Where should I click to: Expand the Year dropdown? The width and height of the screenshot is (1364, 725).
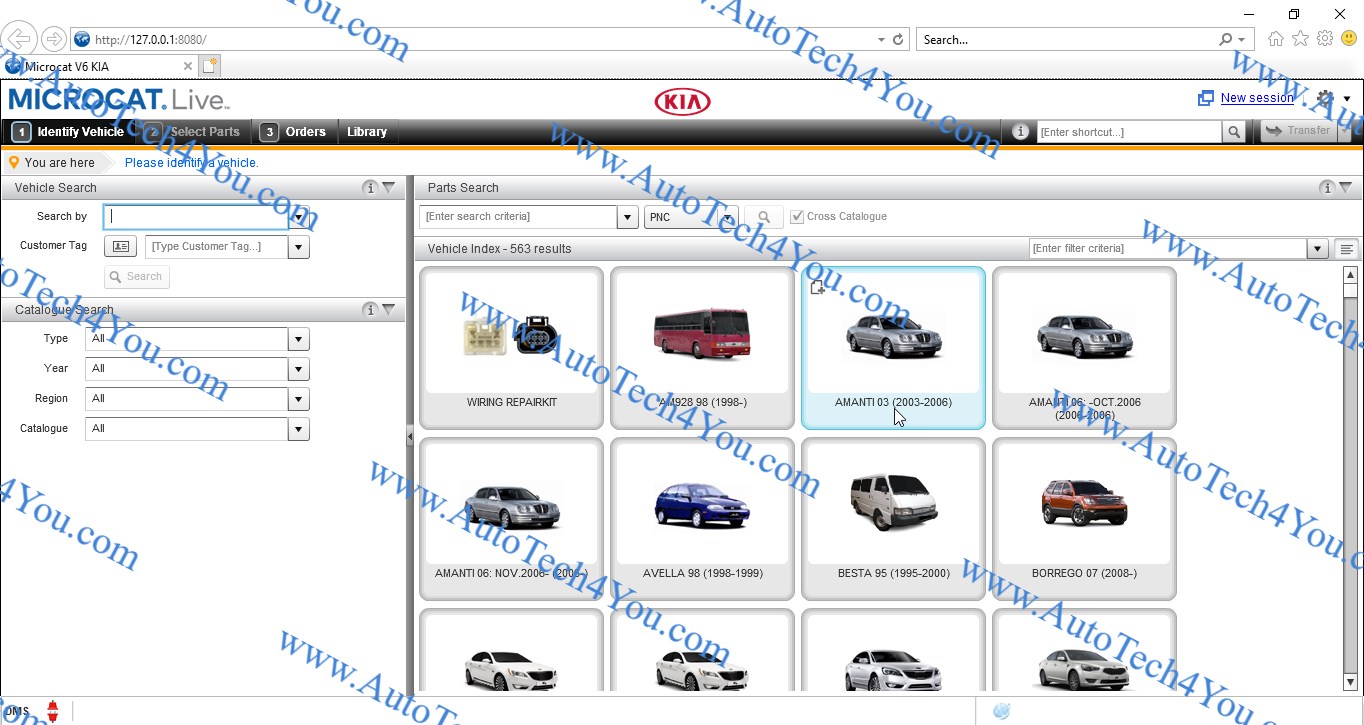298,369
